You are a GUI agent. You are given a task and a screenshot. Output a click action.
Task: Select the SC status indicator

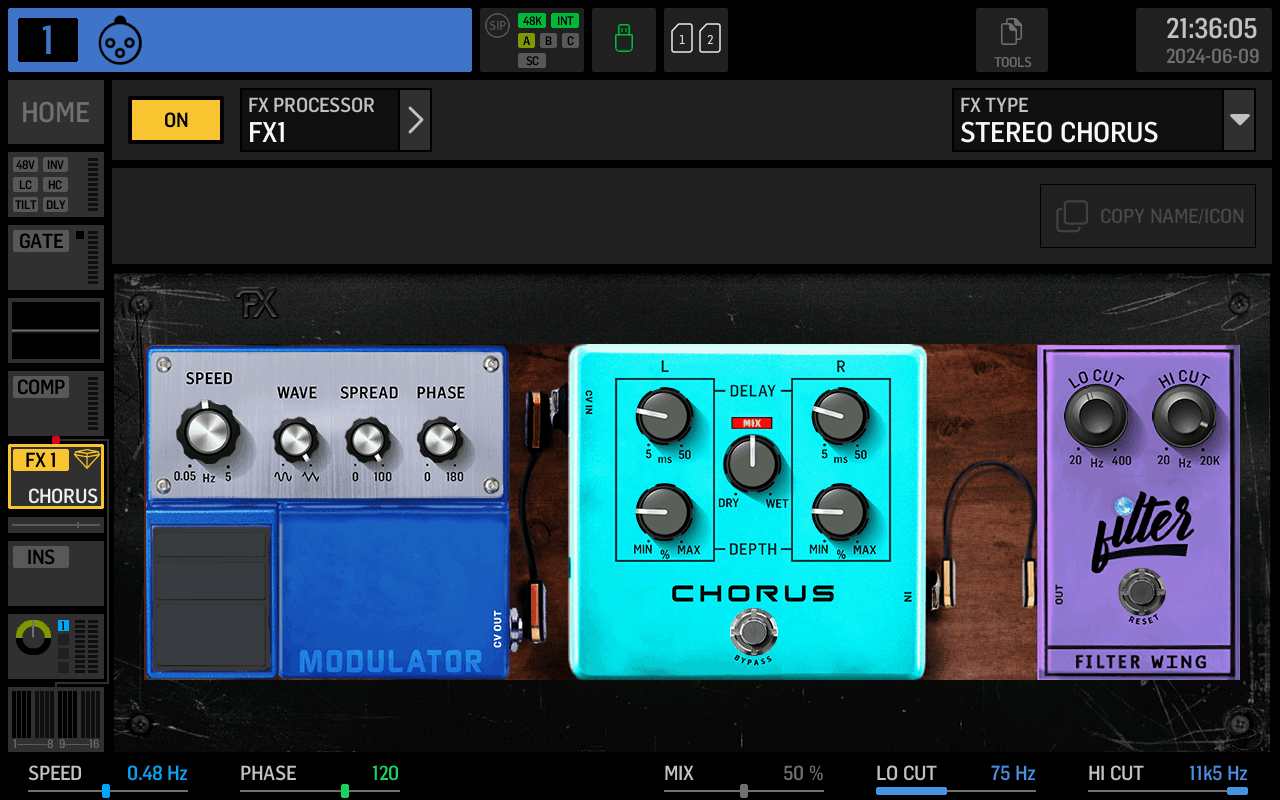pyautogui.click(x=532, y=61)
